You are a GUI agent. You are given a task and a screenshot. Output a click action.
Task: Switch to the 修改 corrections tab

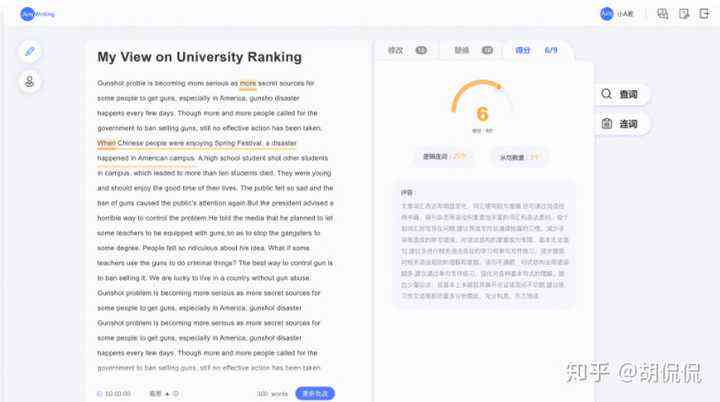[x=407, y=50]
